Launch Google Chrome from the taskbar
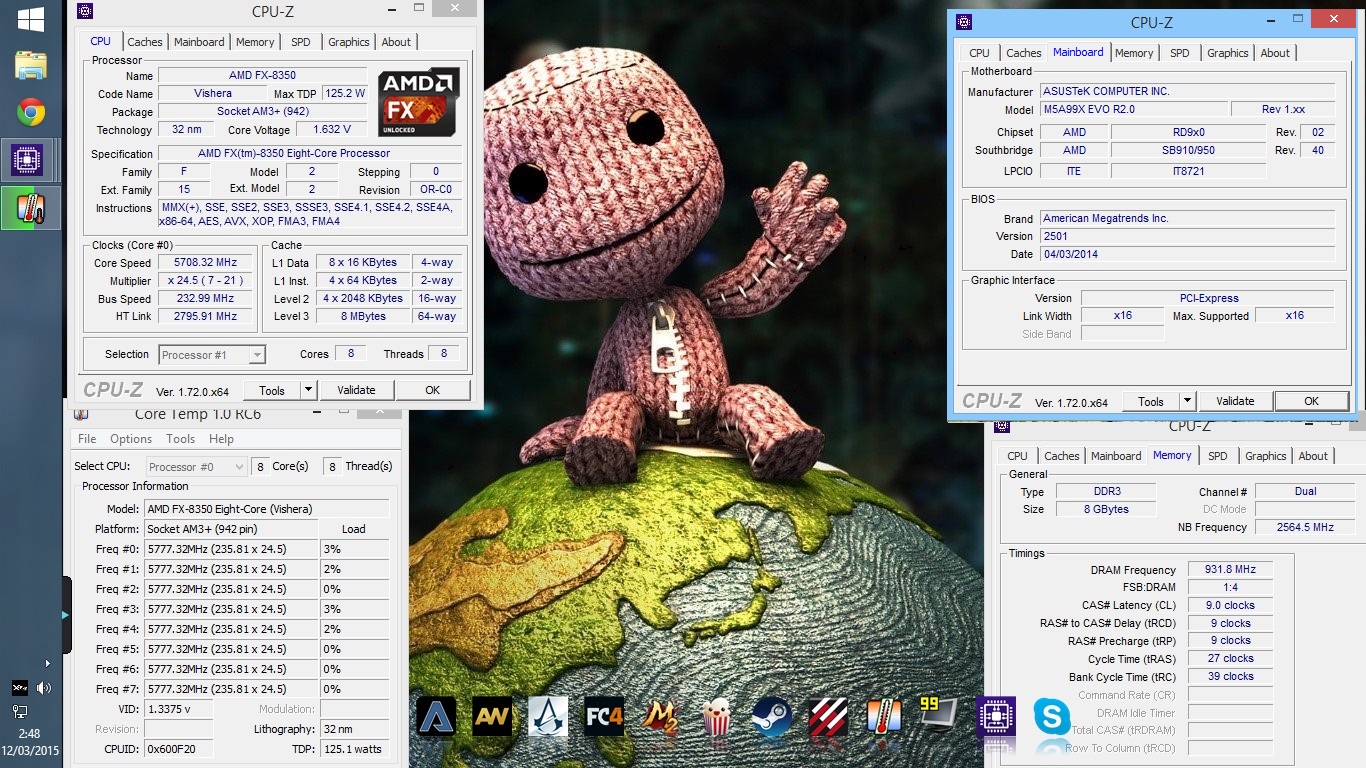This screenshot has height=768, width=1366. [x=30, y=112]
